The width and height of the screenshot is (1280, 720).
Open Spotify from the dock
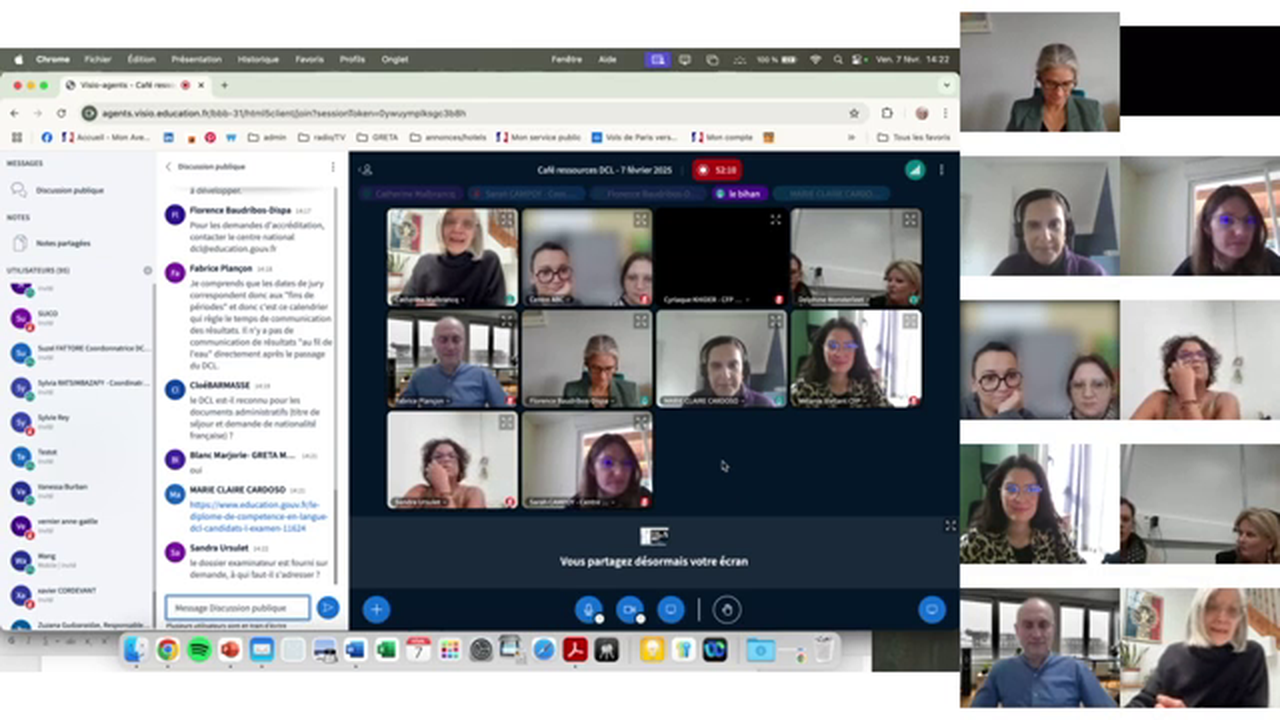click(x=199, y=650)
